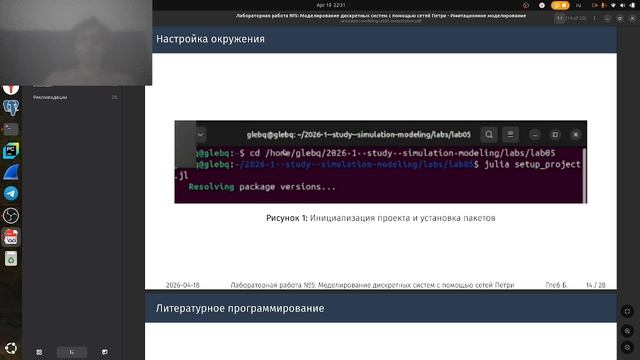The image size is (640, 360).
Task: Select the PDF viewer icon in dock
Action: click(x=11, y=237)
